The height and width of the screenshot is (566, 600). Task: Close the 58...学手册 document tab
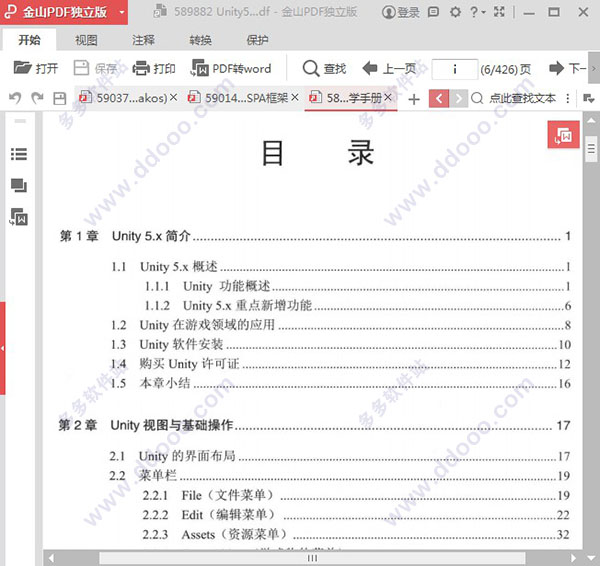388,98
